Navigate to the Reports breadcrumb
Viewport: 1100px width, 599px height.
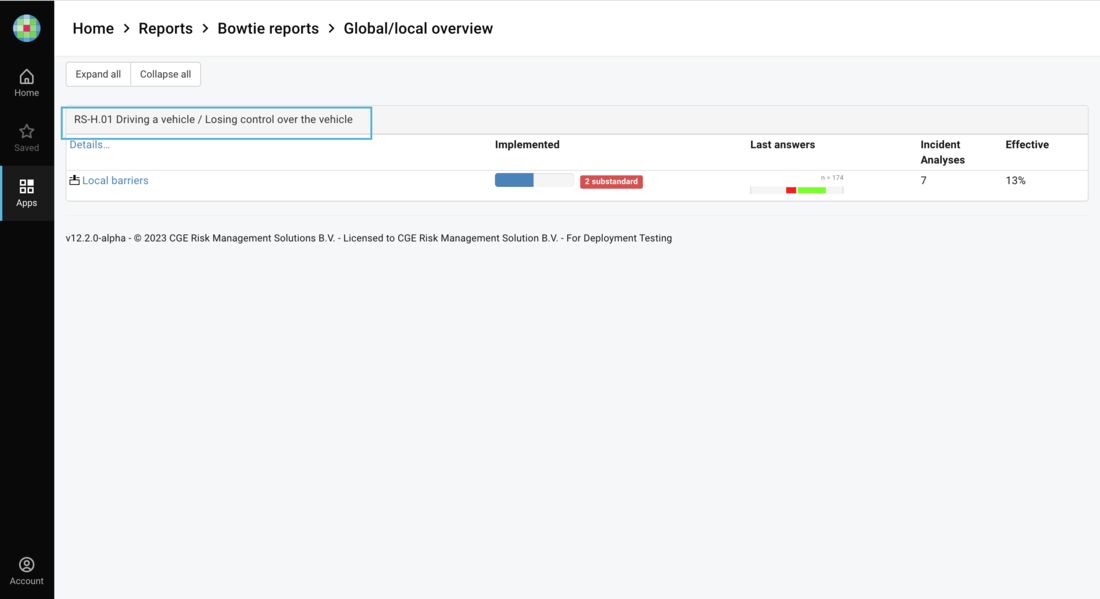165,28
